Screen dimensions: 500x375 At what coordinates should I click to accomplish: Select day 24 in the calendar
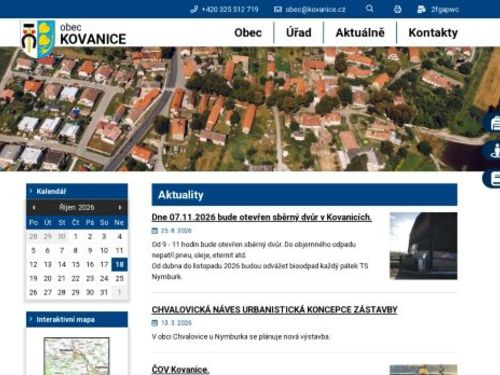pos(104,278)
